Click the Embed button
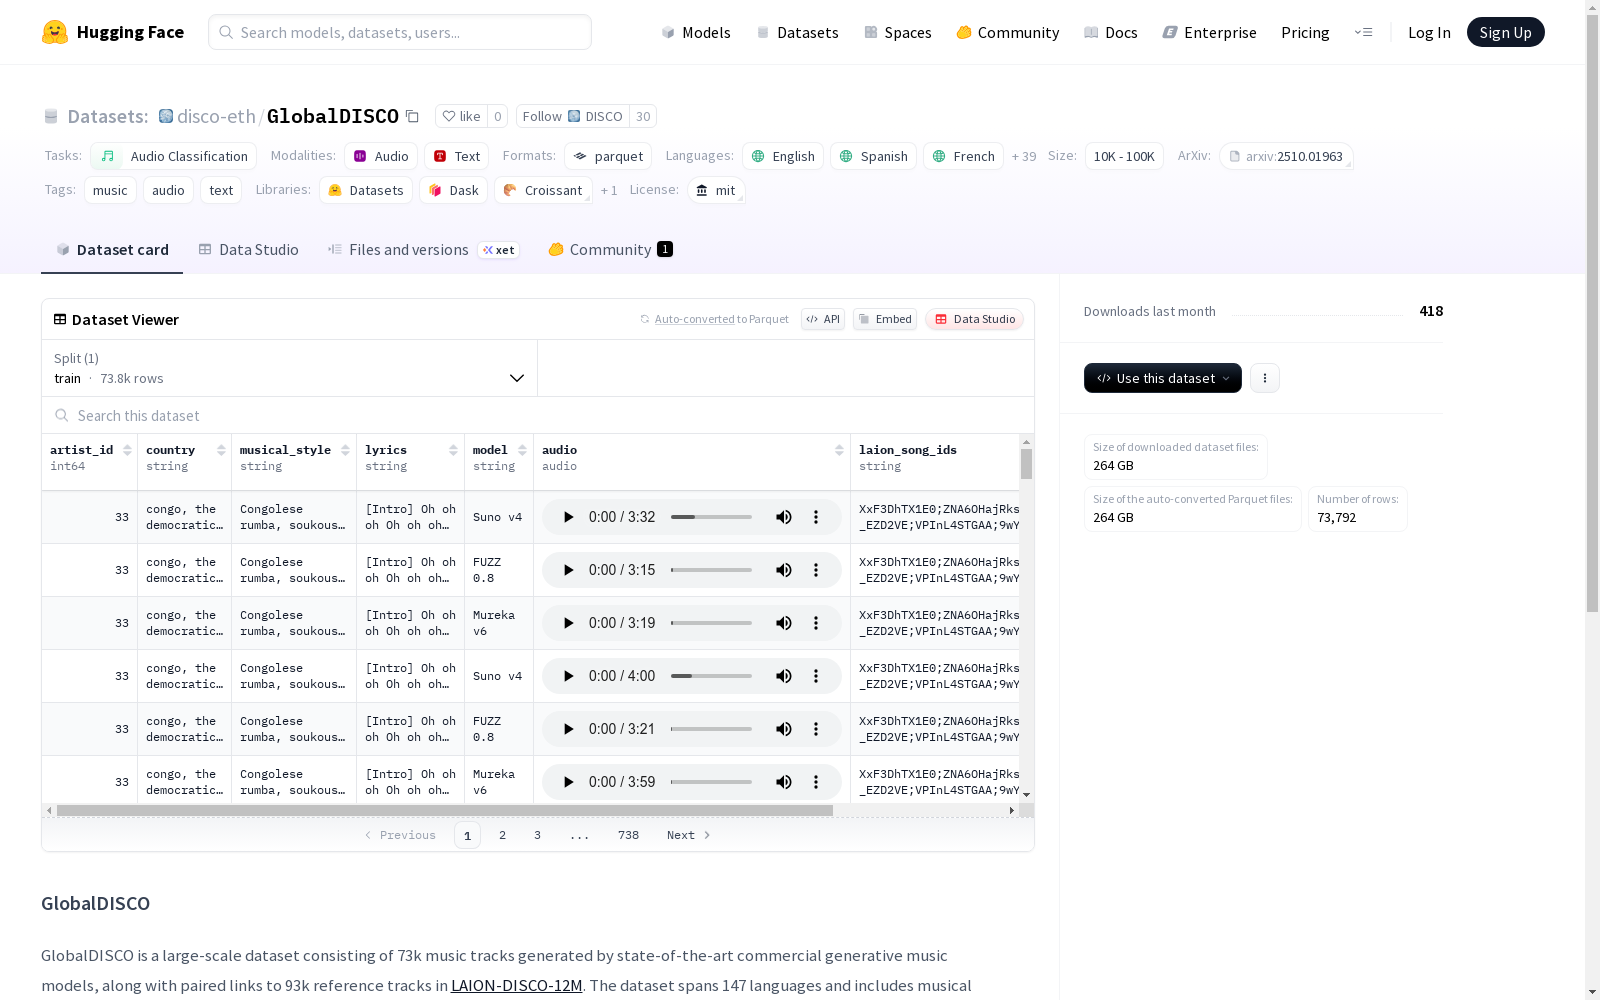The height and width of the screenshot is (1000, 1600). click(885, 319)
